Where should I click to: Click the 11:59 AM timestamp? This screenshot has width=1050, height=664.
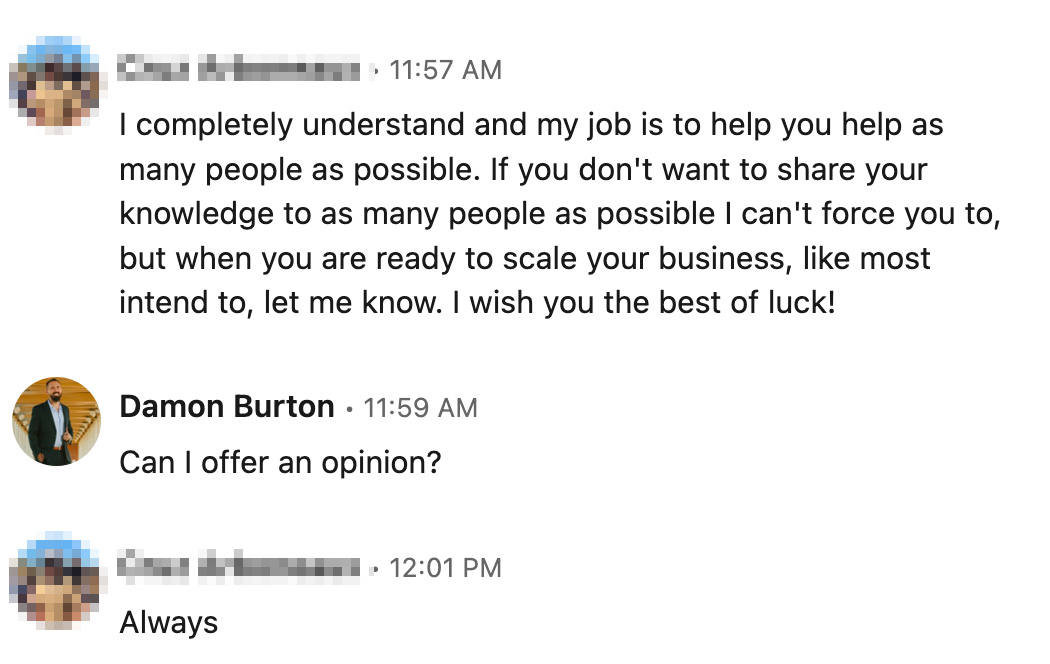[421, 408]
